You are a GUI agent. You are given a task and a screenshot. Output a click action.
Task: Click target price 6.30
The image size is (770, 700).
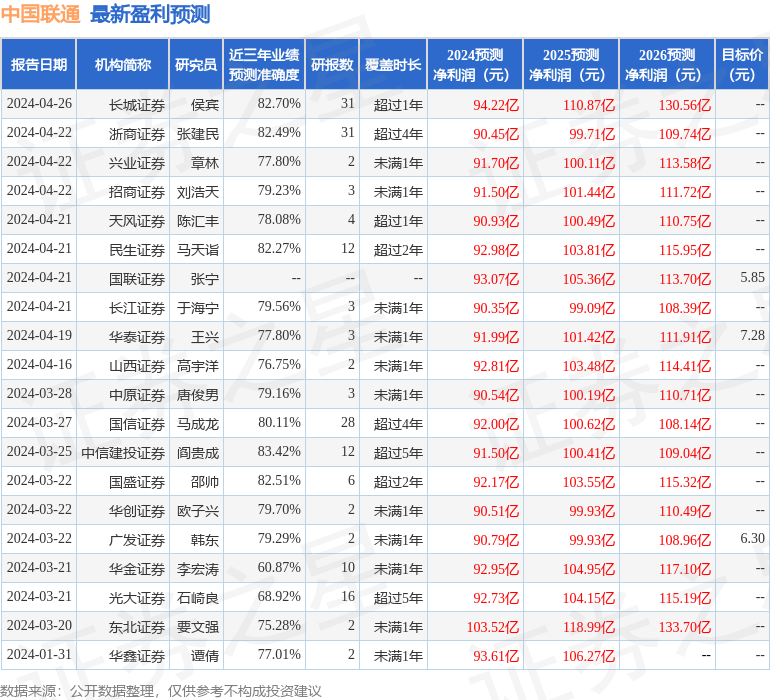752,538
